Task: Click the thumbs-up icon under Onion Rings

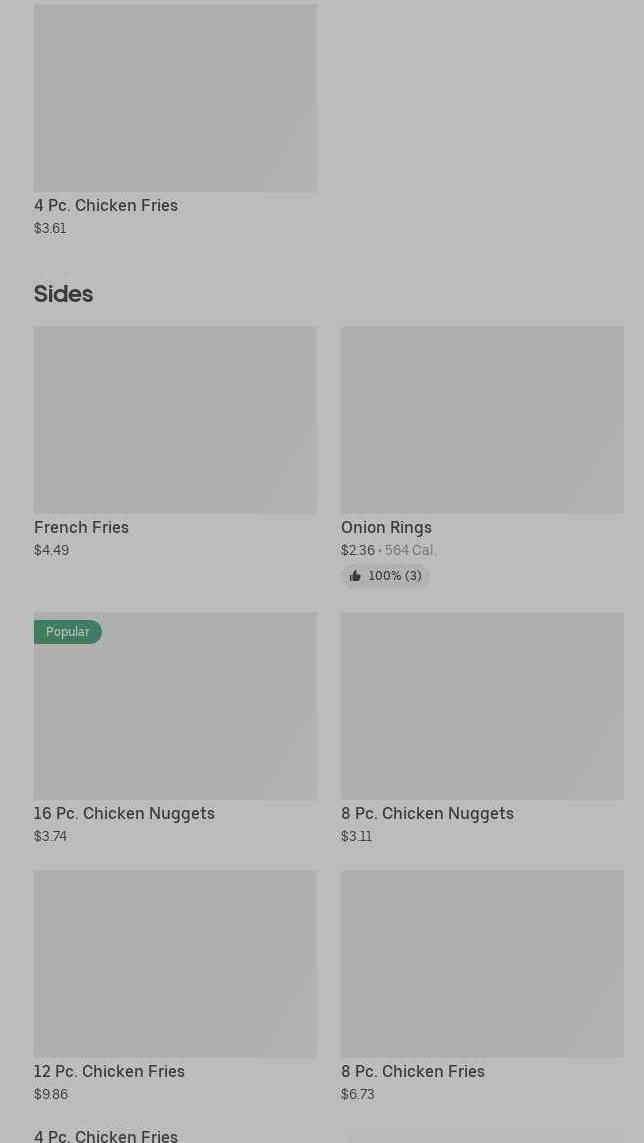Action: coord(355,576)
